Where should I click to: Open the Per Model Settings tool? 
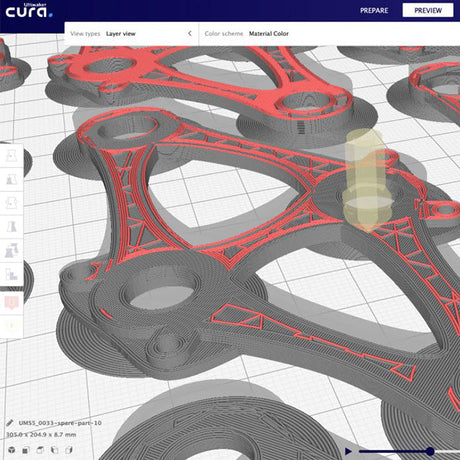click(11, 250)
